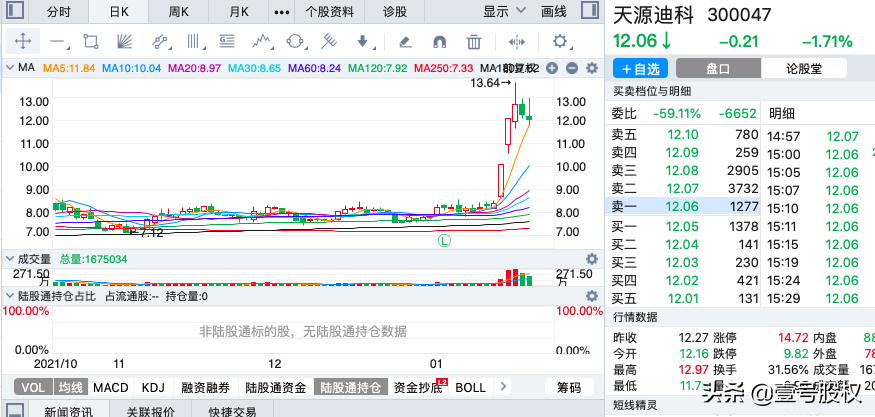Switch to the 月K tab
This screenshot has width=875, height=417.
tap(239, 11)
